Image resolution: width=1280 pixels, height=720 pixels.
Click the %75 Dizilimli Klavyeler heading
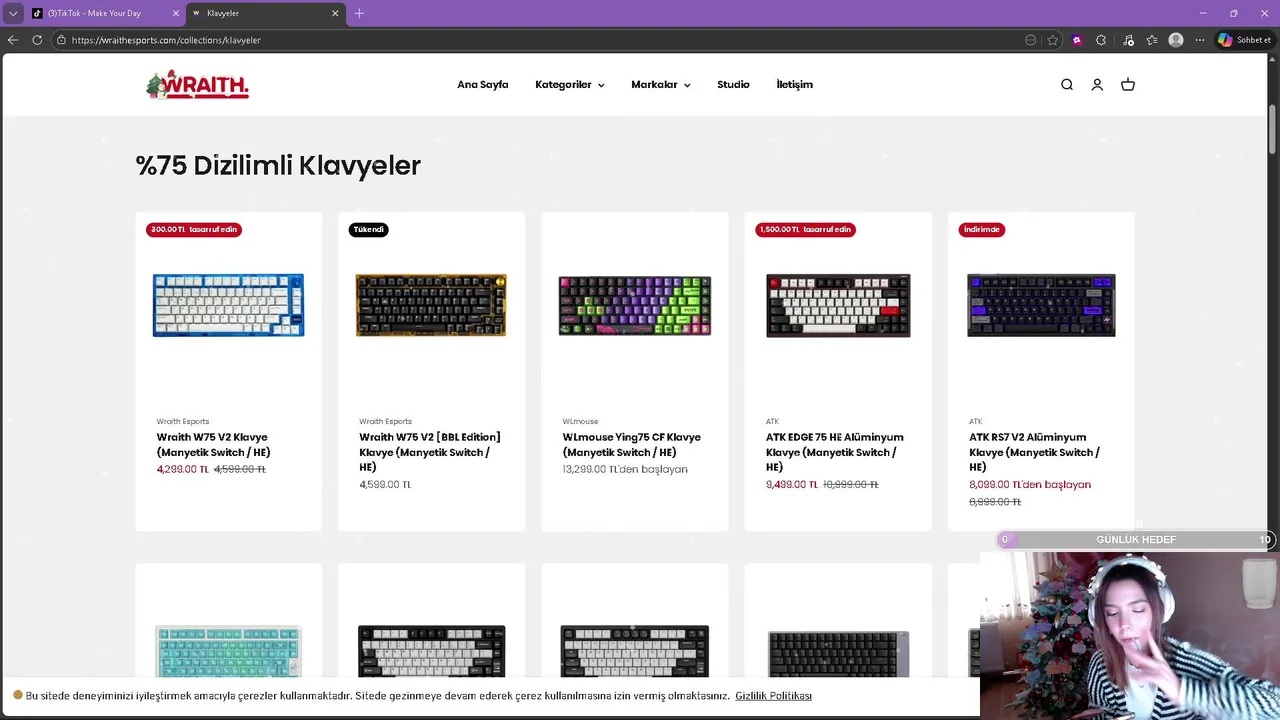(x=278, y=165)
